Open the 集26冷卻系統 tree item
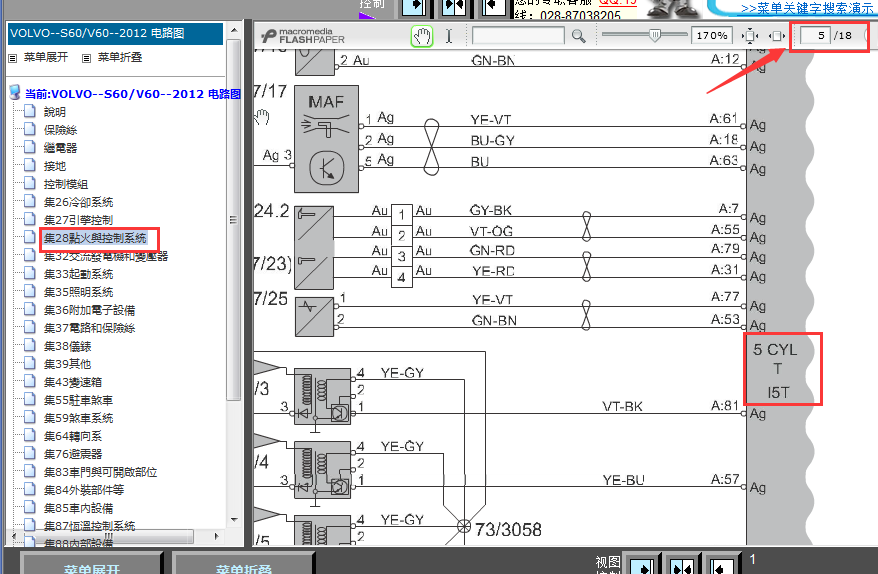Viewport: 878px width, 574px height. pyautogui.click(x=78, y=202)
